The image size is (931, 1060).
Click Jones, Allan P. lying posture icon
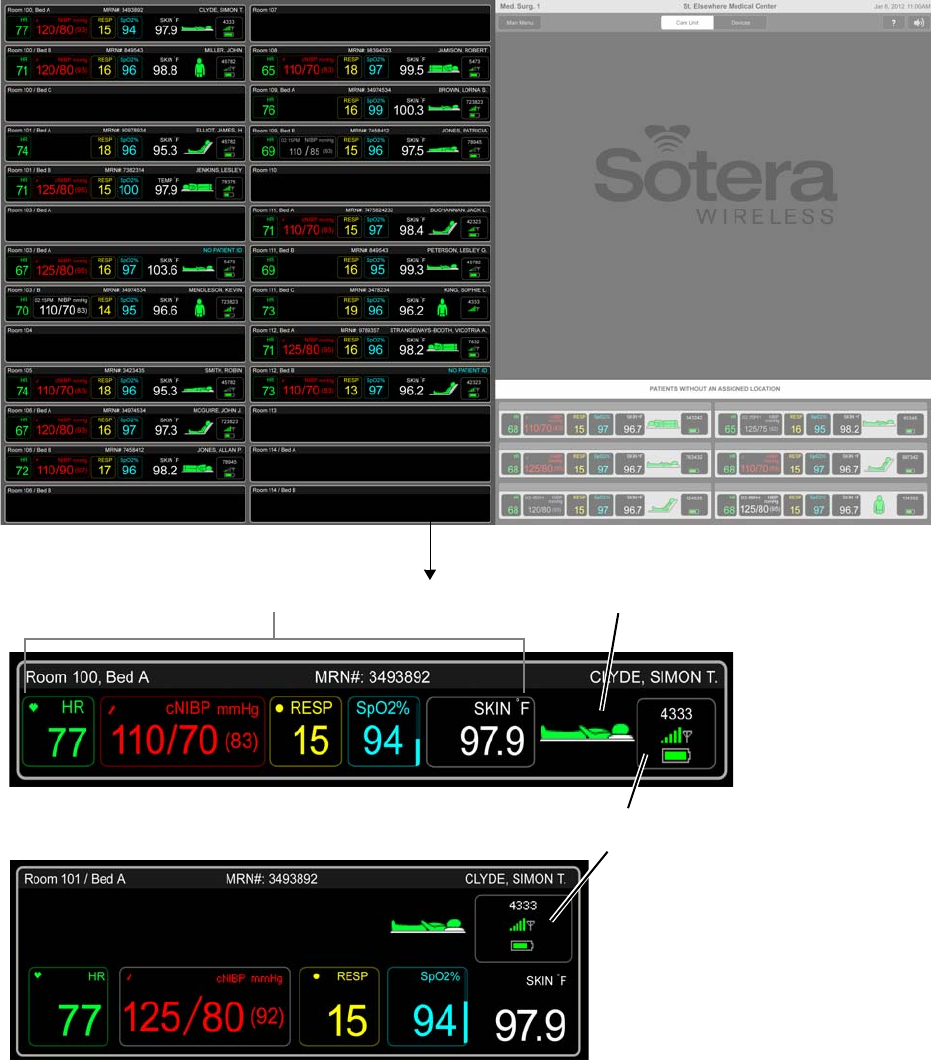pyautogui.click(x=197, y=467)
